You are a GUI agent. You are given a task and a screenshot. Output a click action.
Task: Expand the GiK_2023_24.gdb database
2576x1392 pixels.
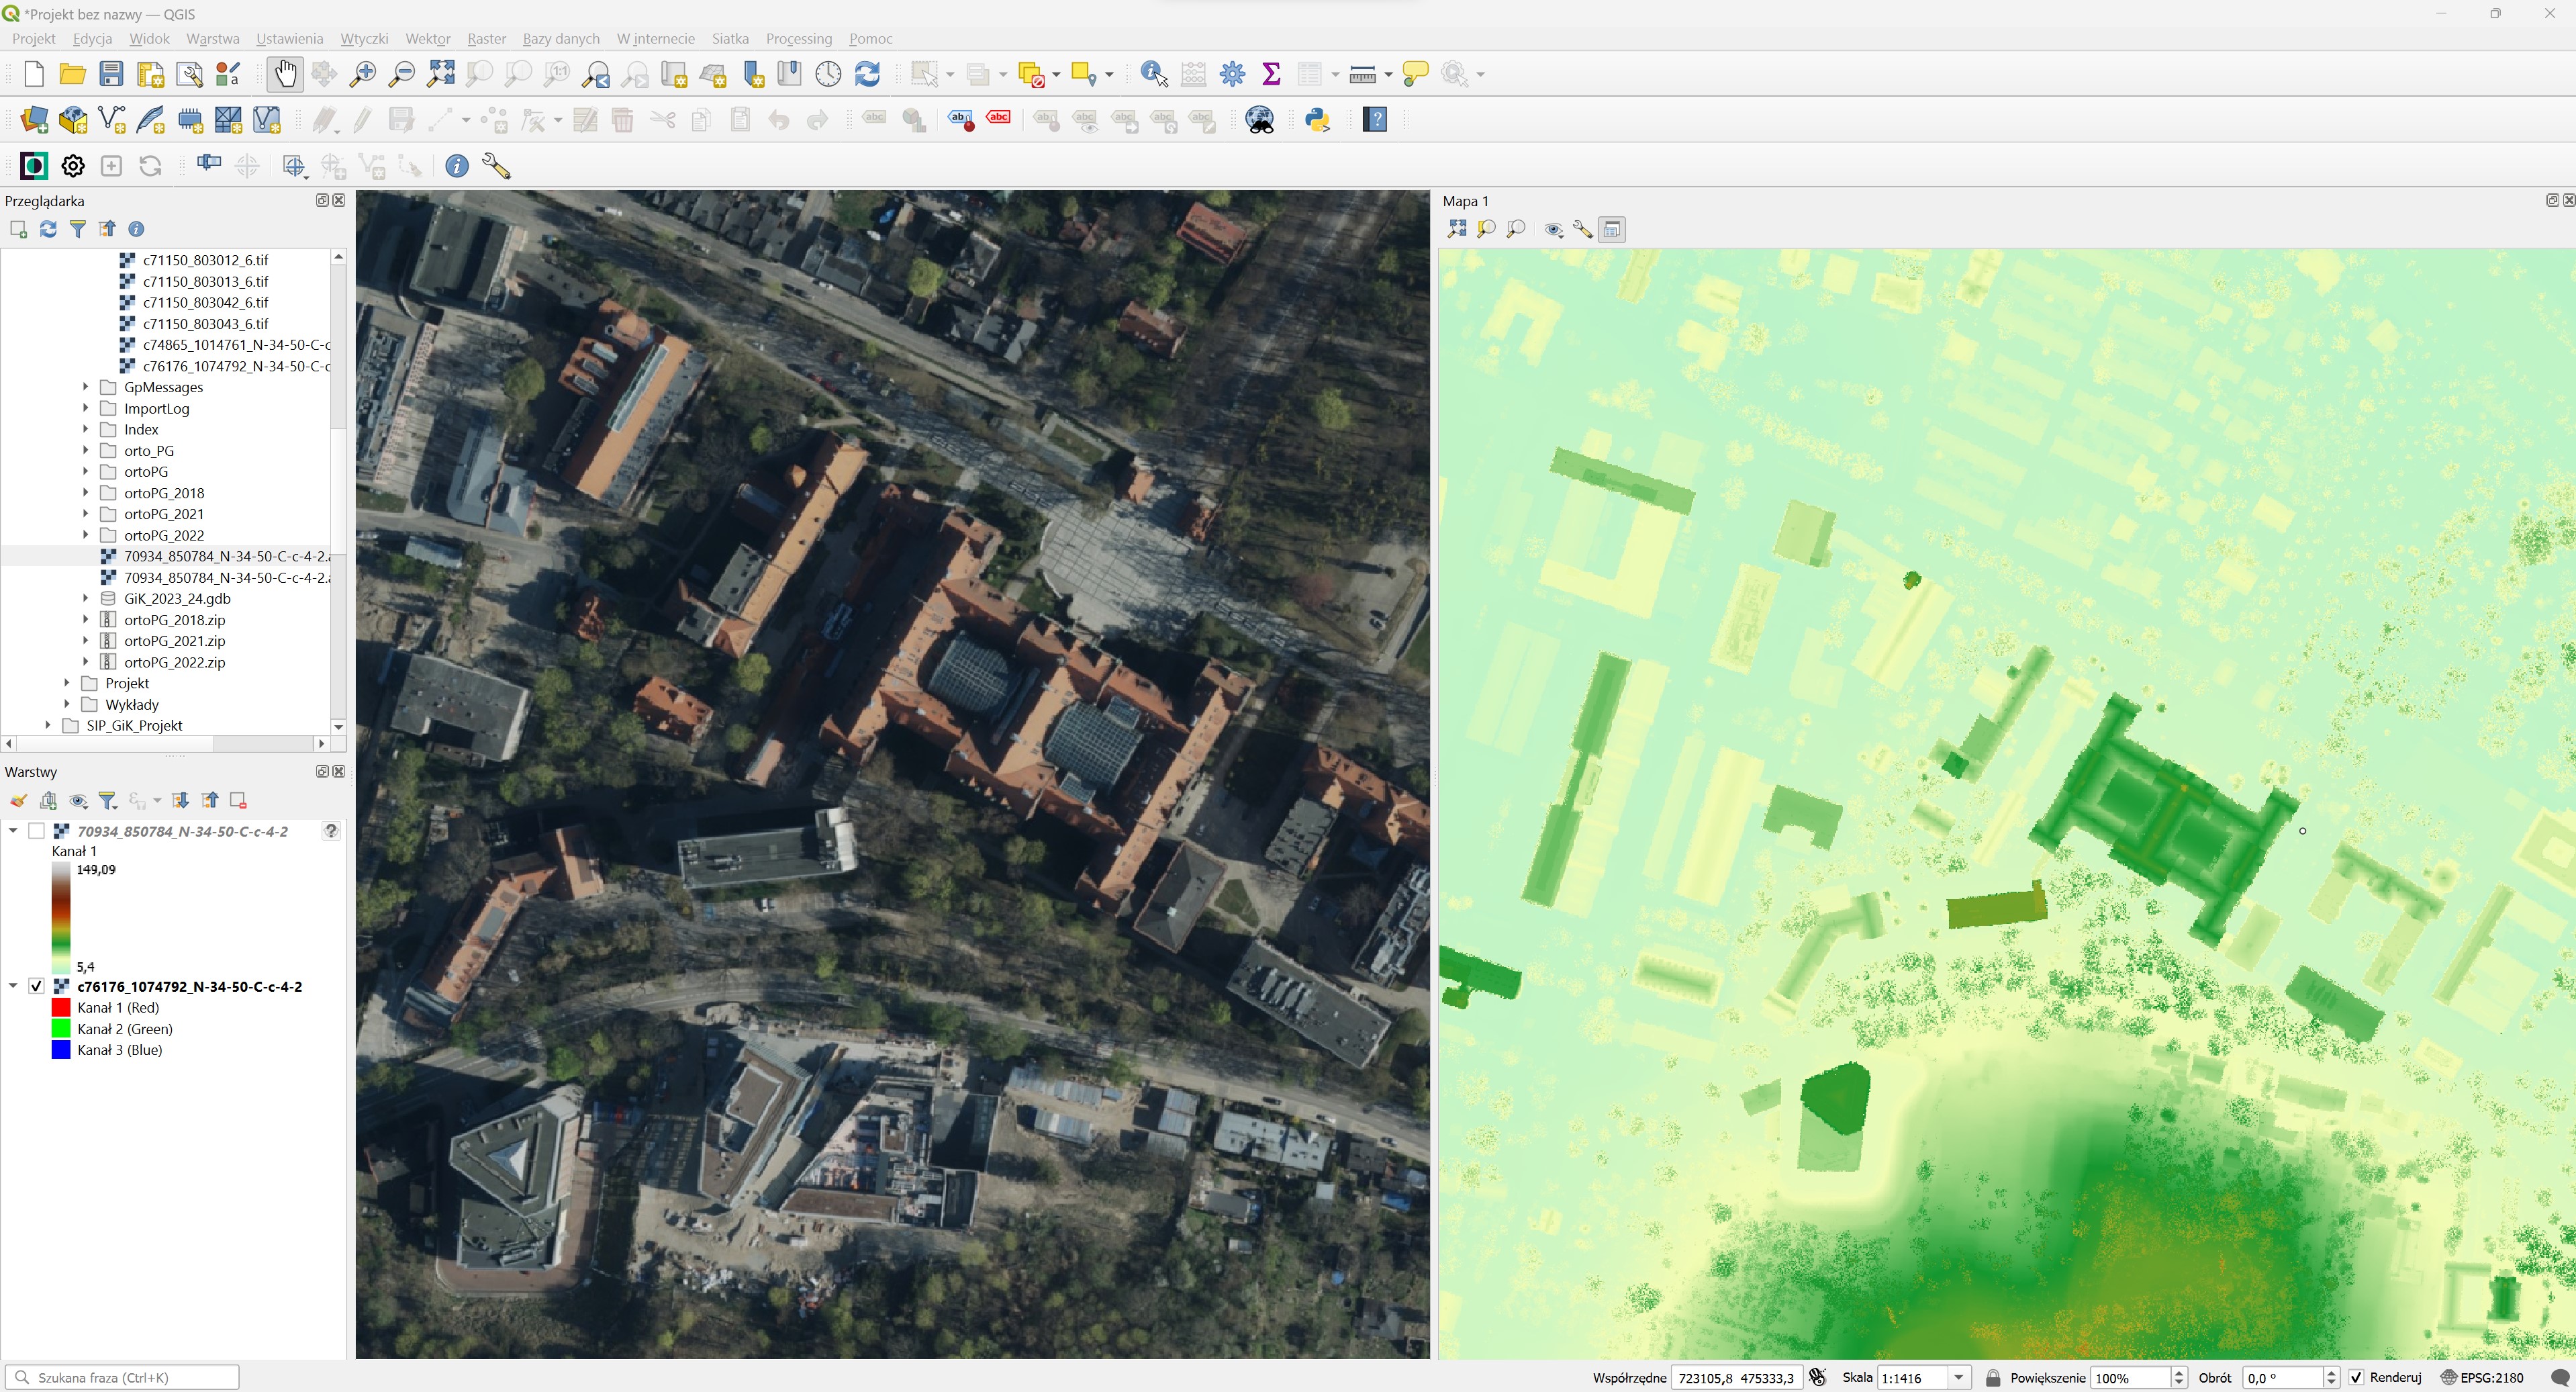click(86, 598)
